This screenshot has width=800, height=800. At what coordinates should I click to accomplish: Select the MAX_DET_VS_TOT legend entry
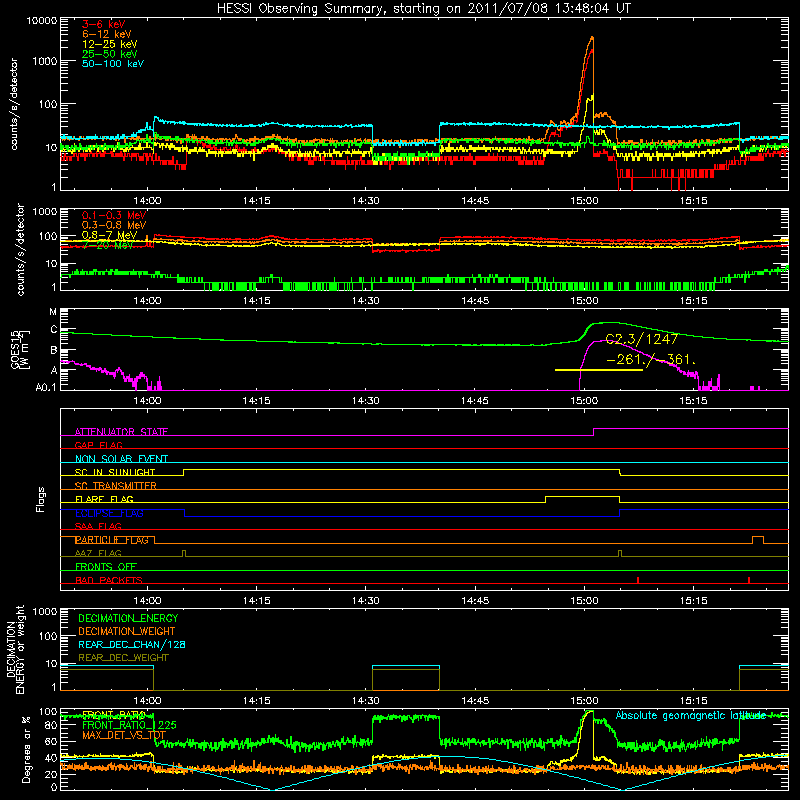coord(124,735)
